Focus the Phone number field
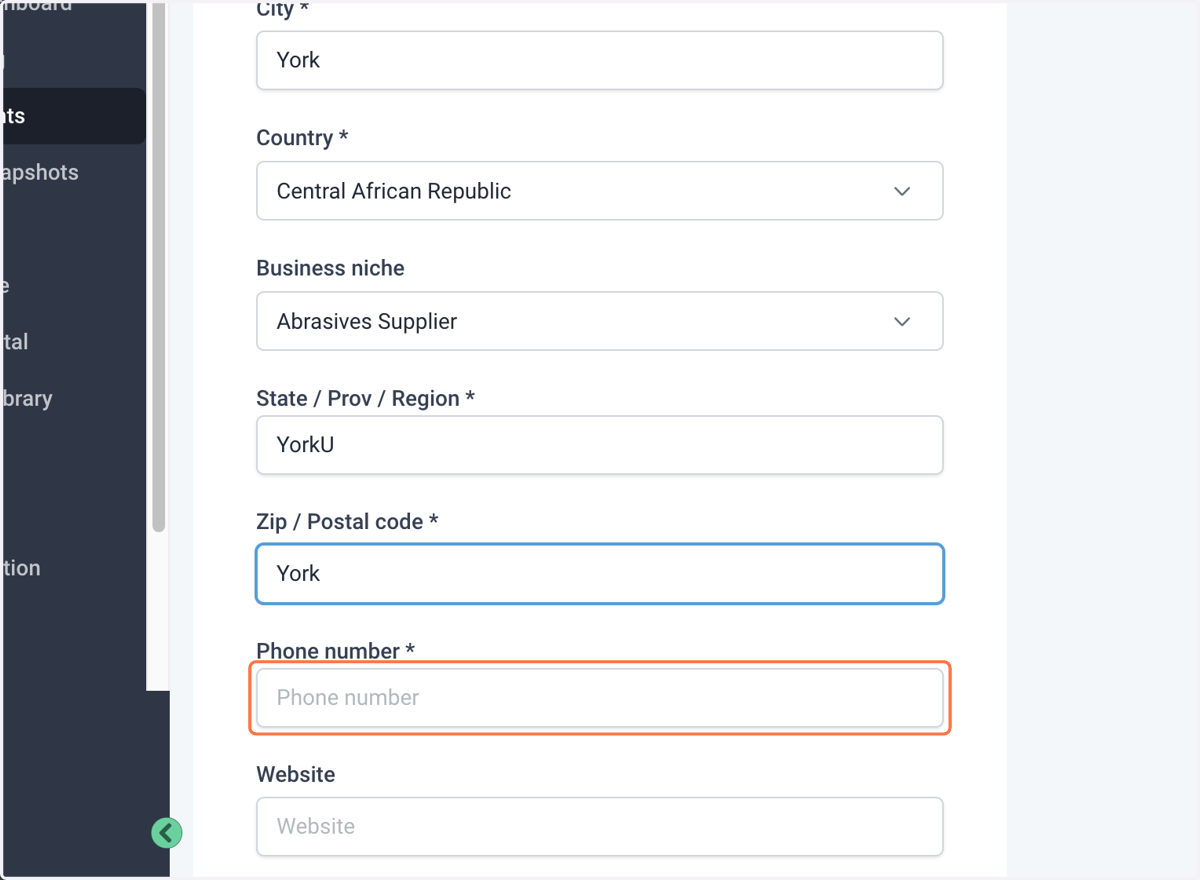 pyautogui.click(x=600, y=698)
